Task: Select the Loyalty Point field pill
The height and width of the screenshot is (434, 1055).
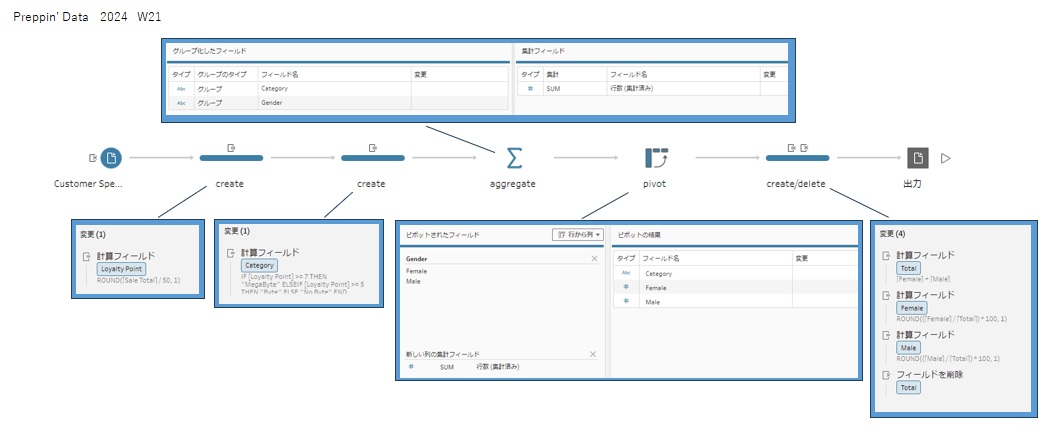Action: [x=120, y=269]
